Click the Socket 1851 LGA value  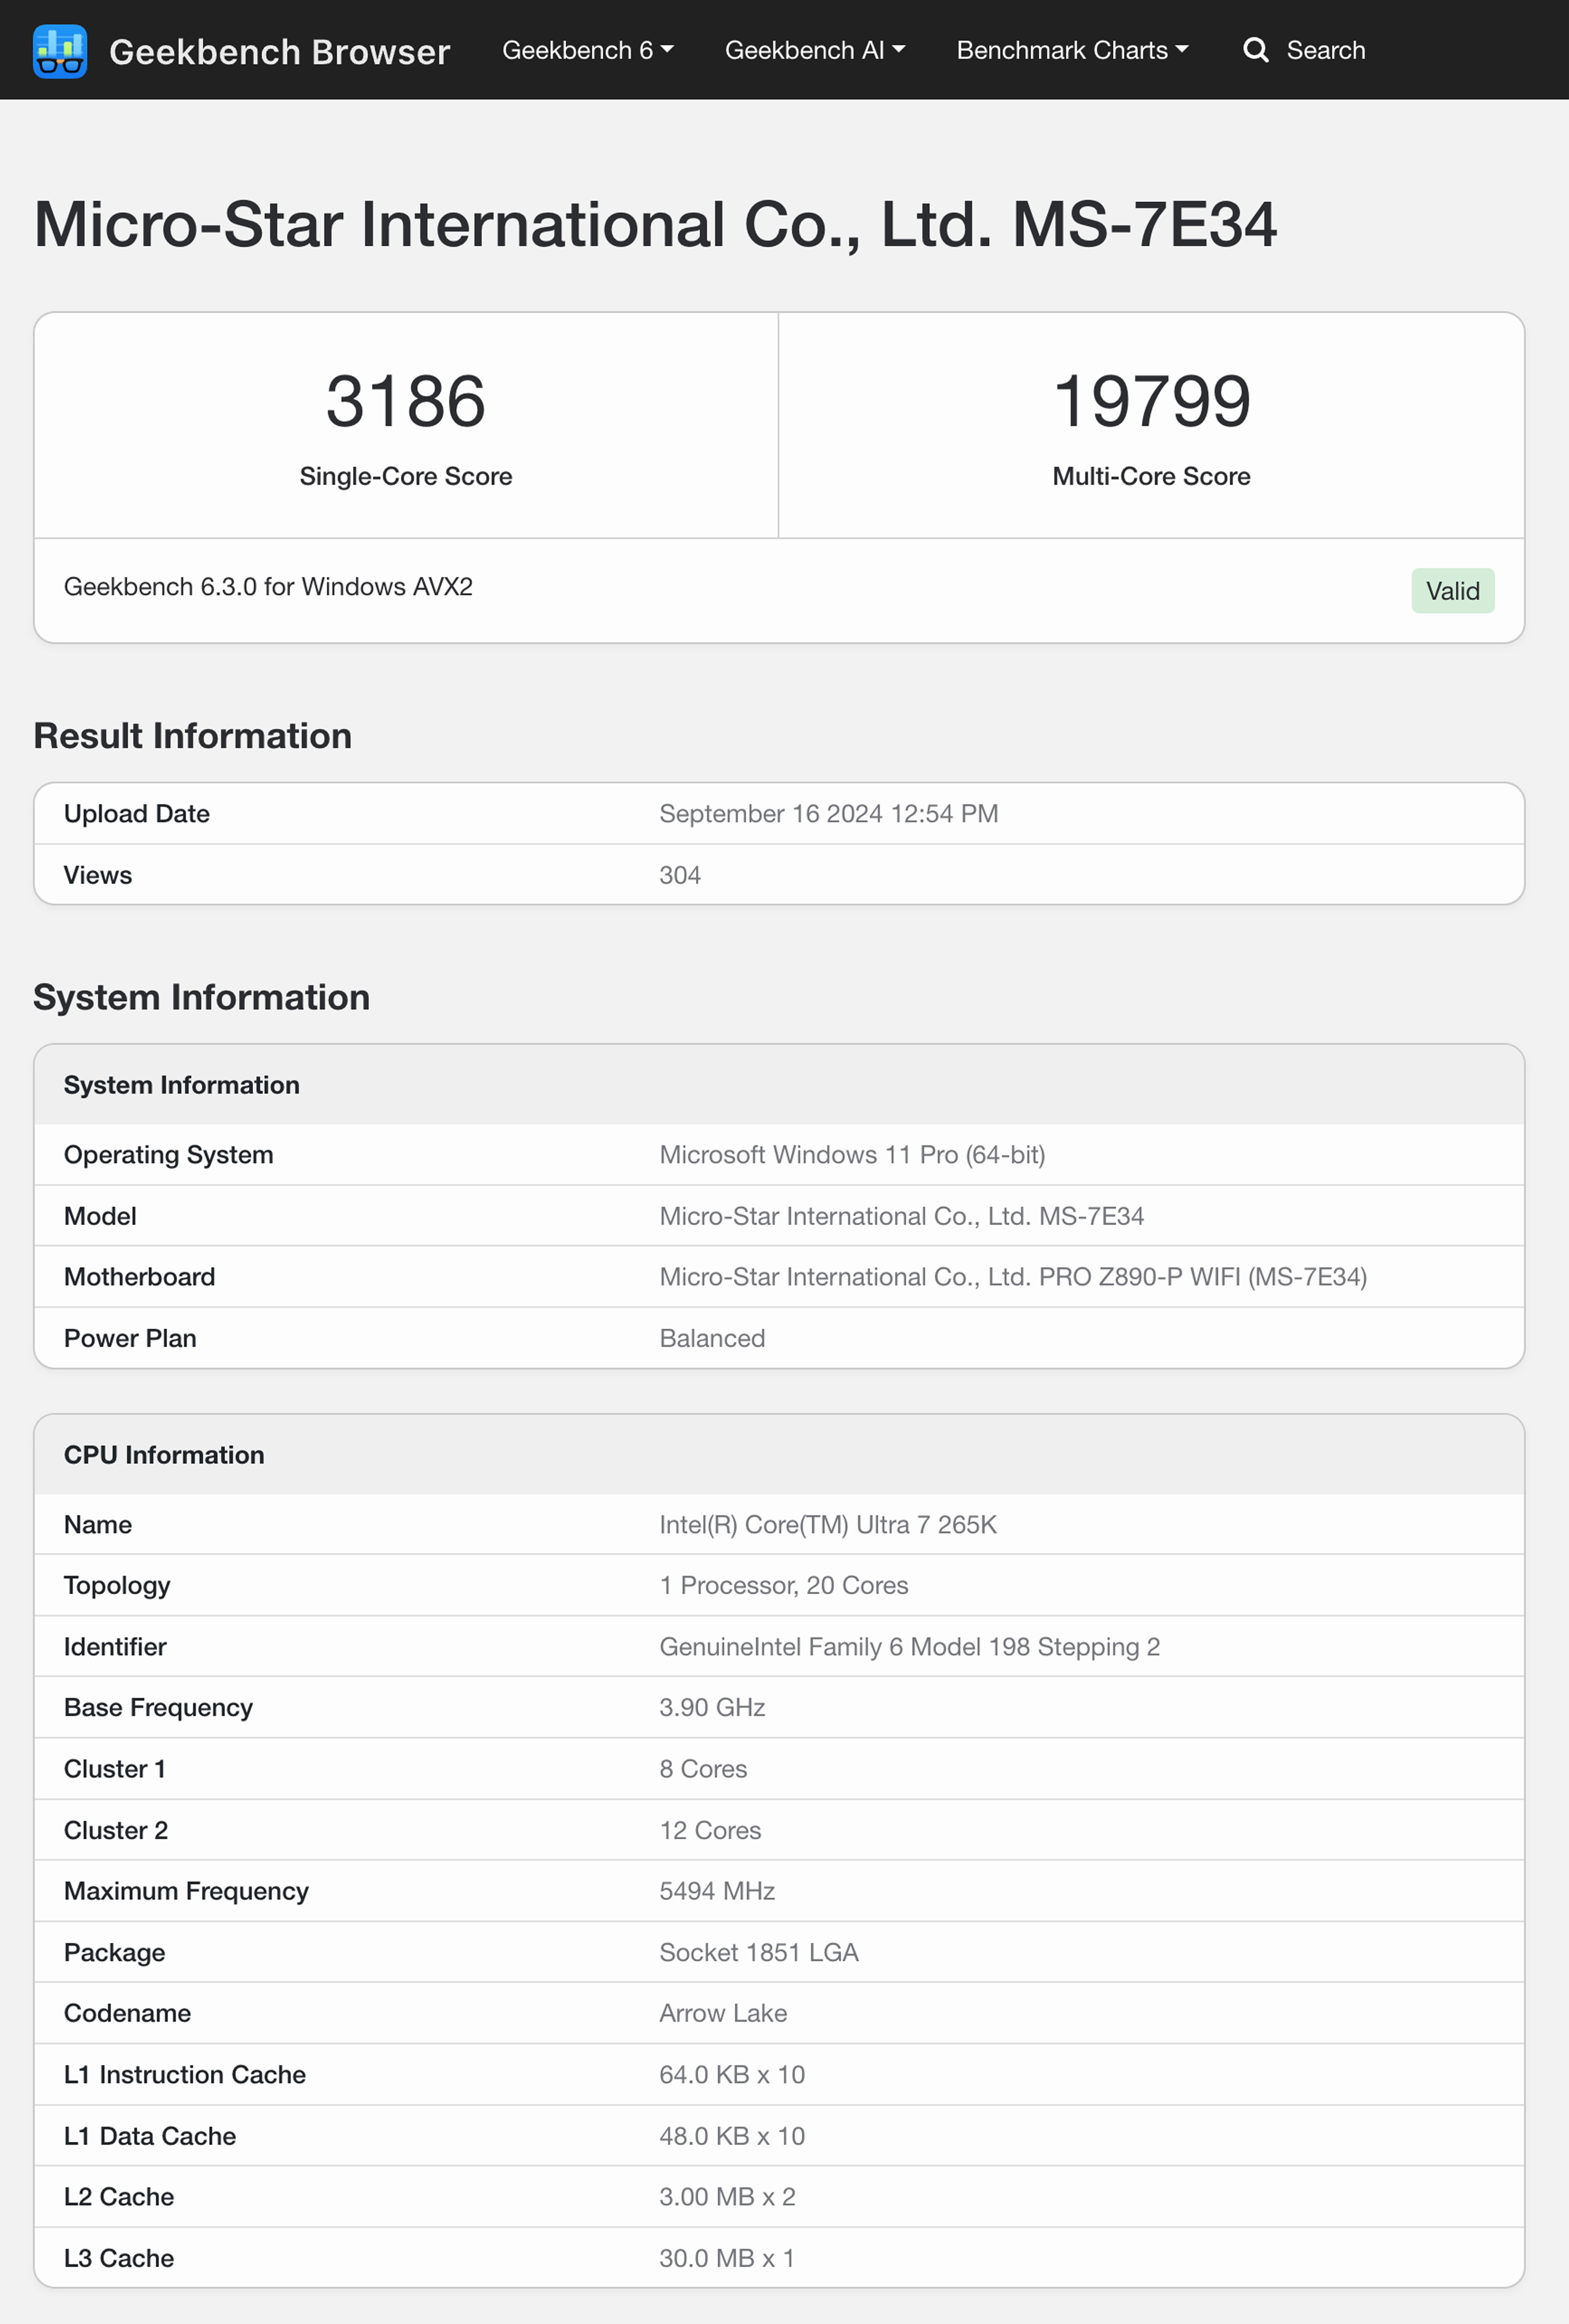pos(759,1953)
